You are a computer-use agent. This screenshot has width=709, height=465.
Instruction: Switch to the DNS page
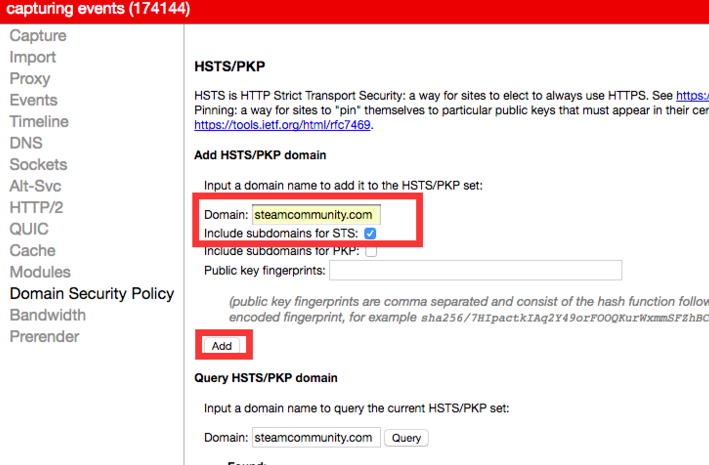pyautogui.click(x=26, y=143)
